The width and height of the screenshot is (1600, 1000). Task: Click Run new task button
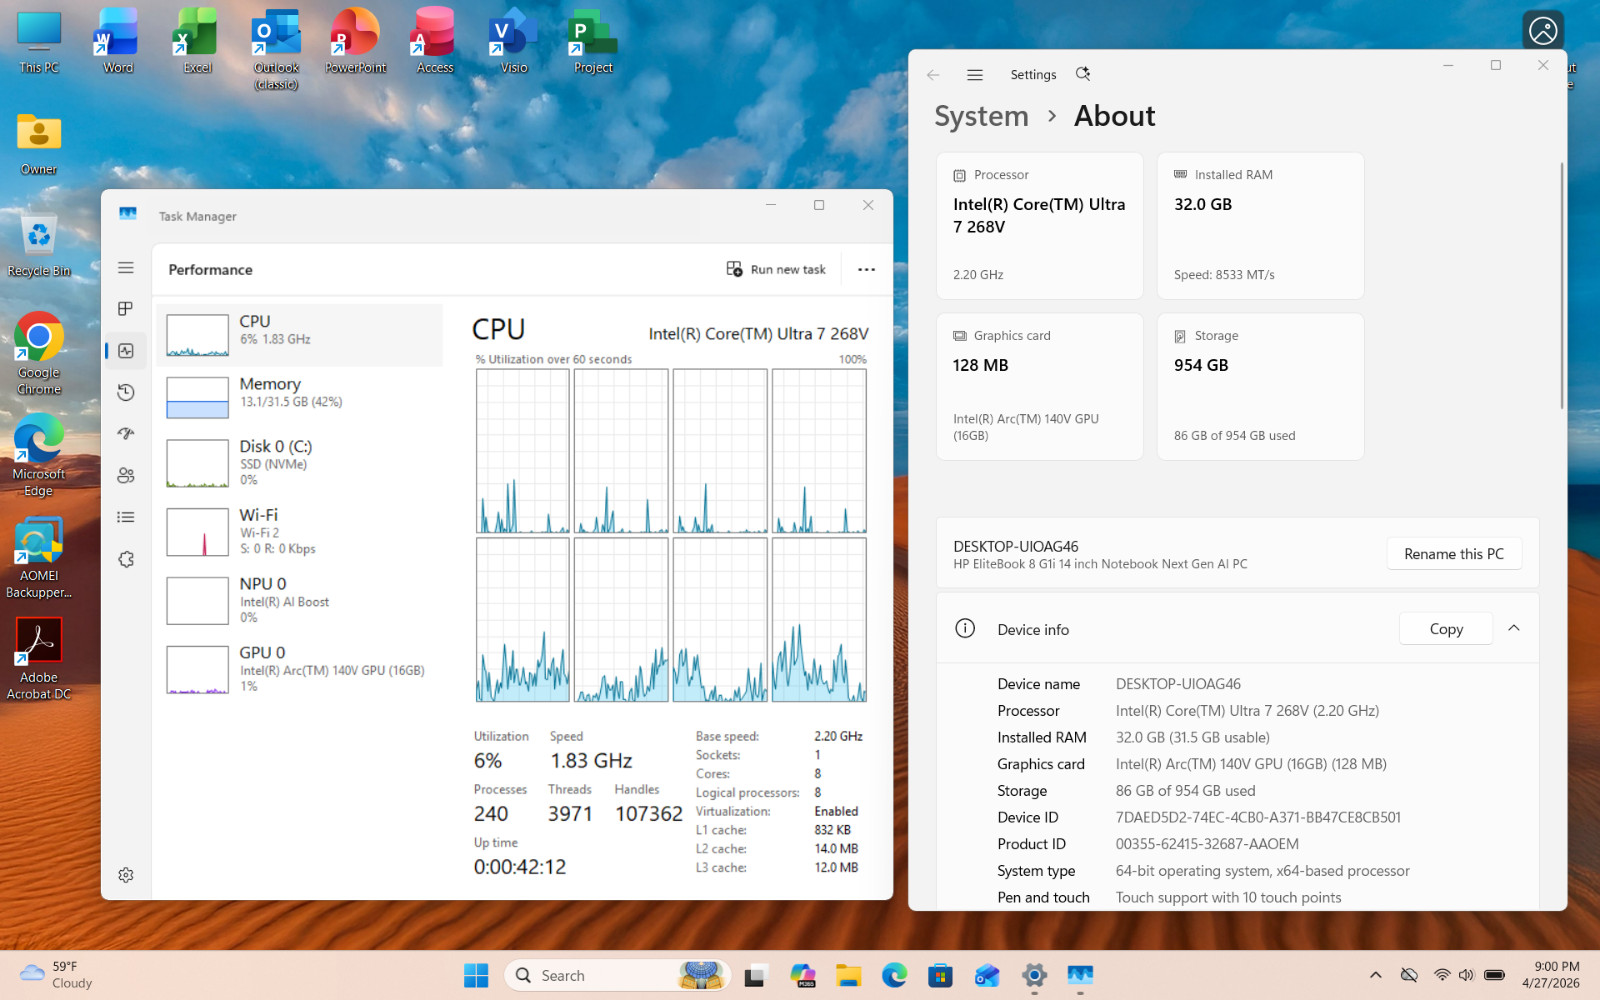(x=777, y=270)
